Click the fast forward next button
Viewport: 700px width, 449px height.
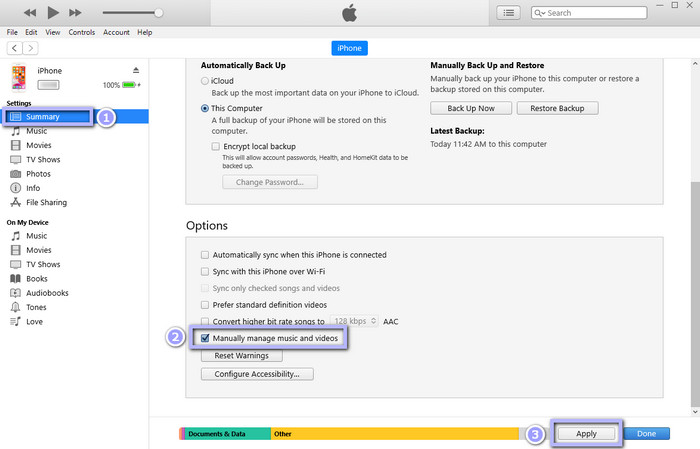pos(75,12)
